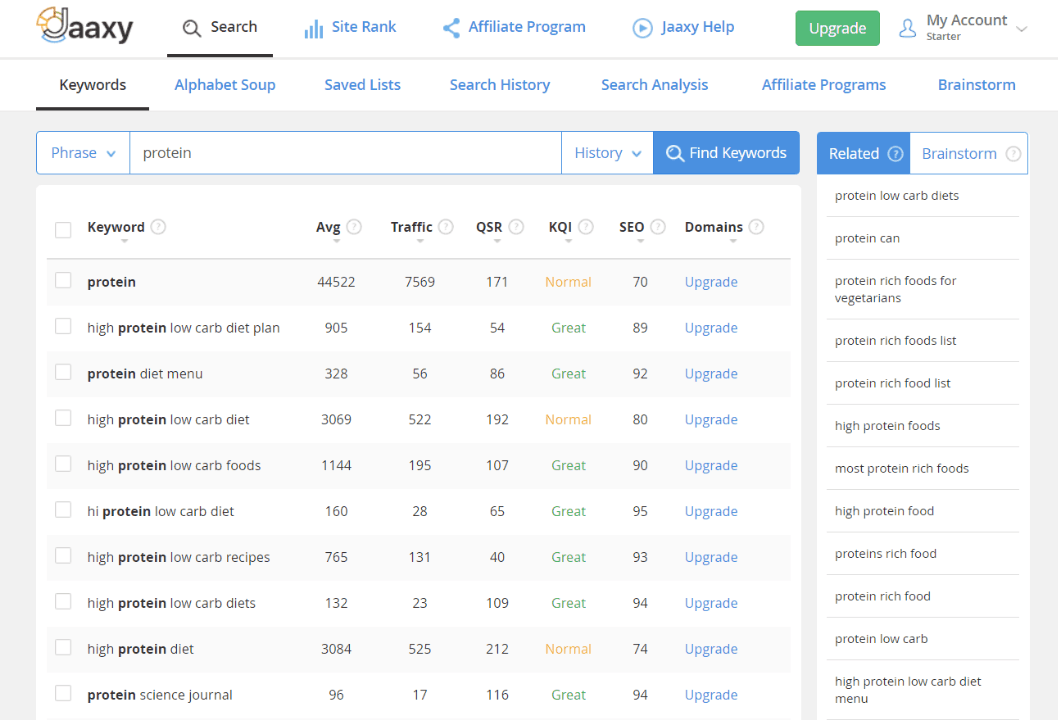Click help icon on Related tab
This screenshot has height=720, width=1058.
pos(895,154)
